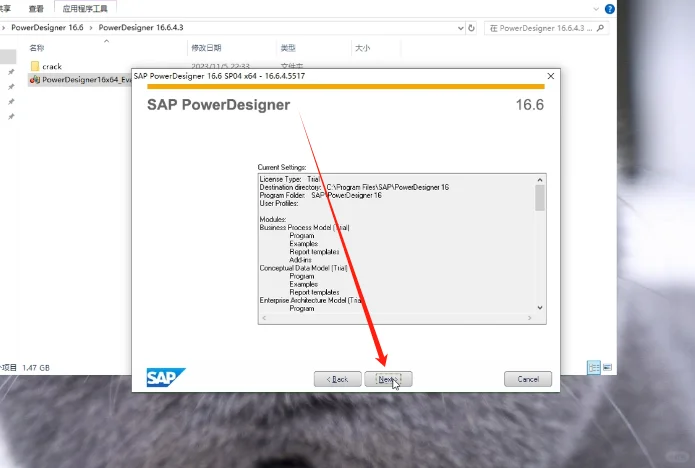This screenshot has height=468, width=695.
Task: Refresh the Explorer address bar
Action: [x=471, y=28]
